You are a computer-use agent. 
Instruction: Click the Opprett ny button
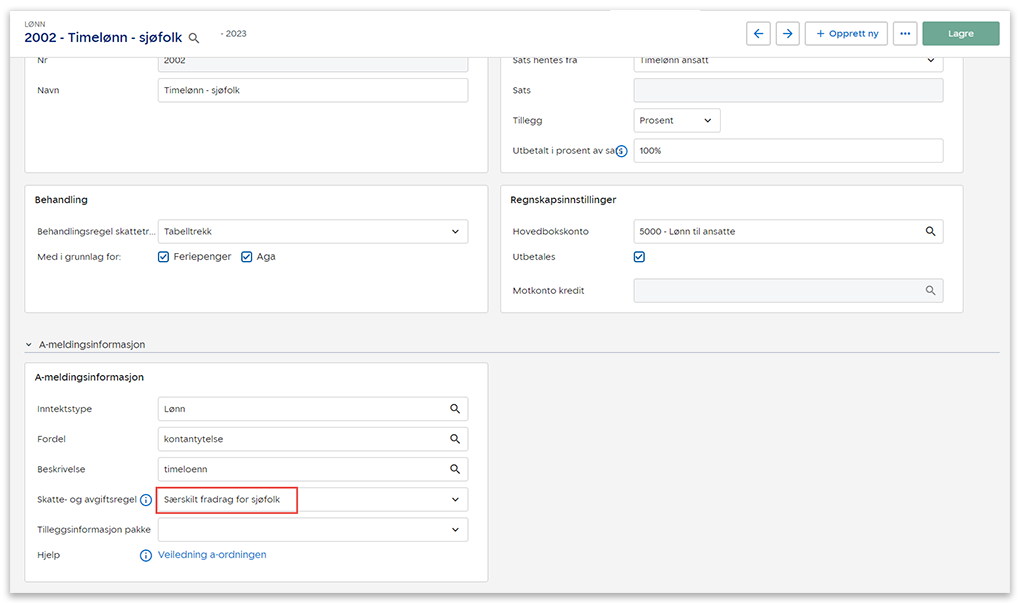(846, 33)
